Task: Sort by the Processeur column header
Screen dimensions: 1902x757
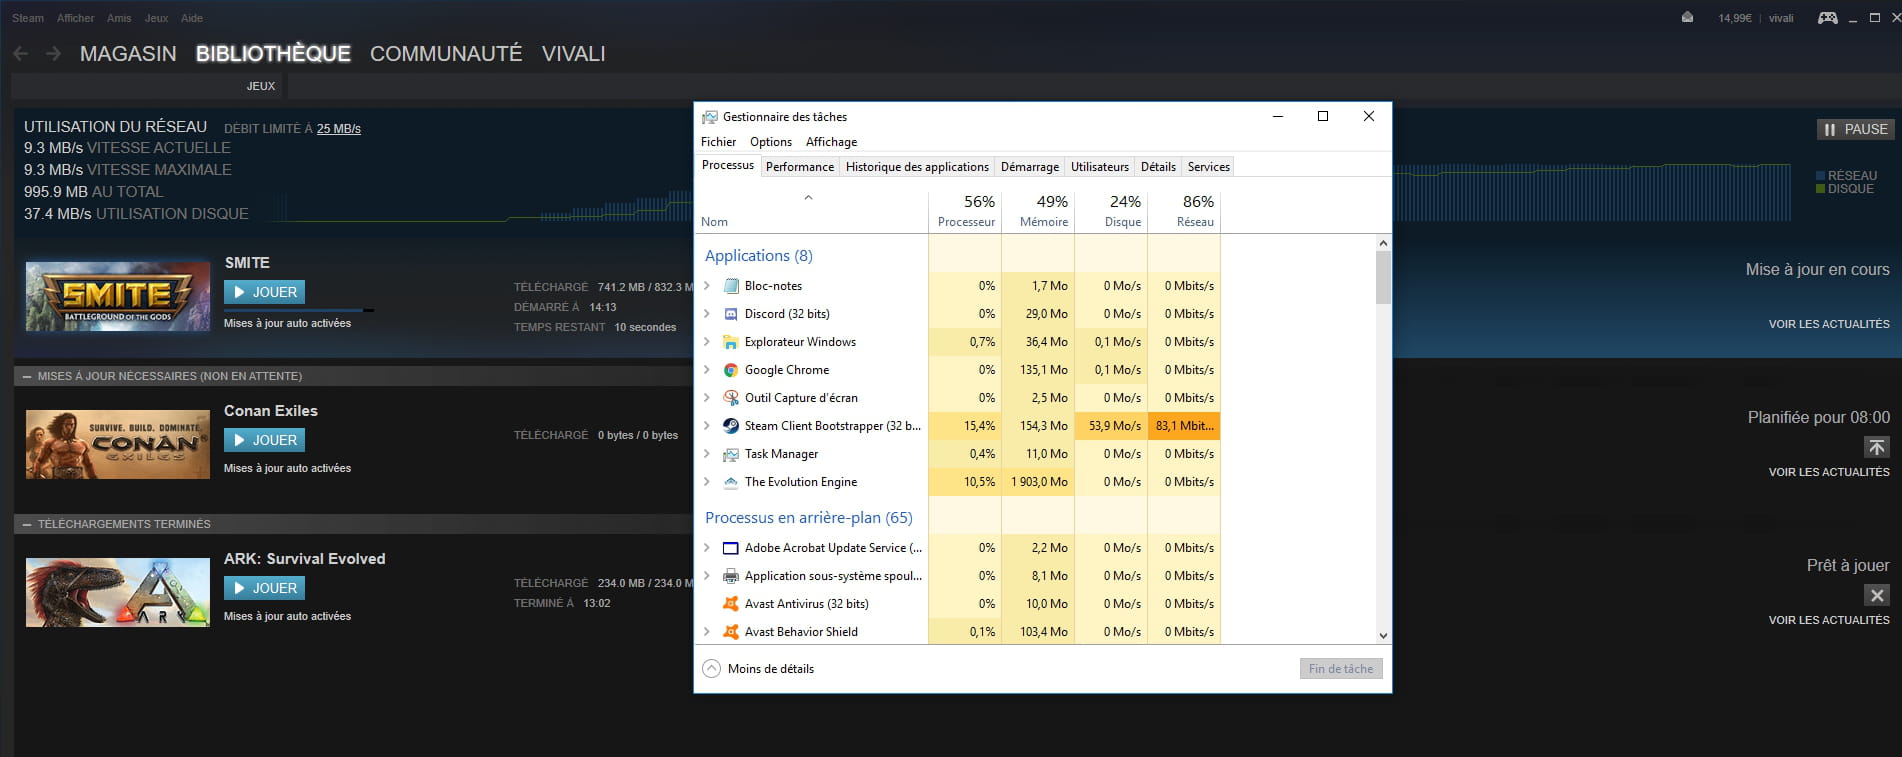Action: pos(965,211)
